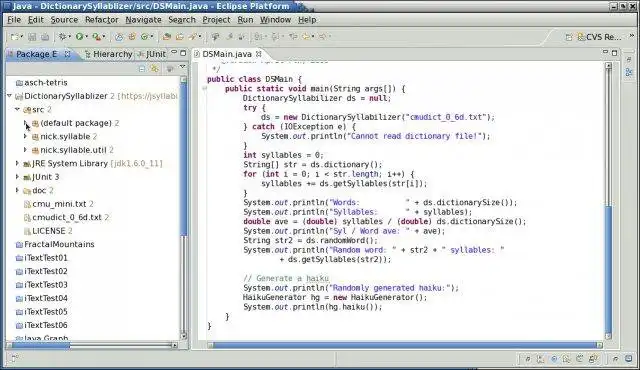The image size is (640, 370).
Task: Select the iTextTest03 project
Action: pos(41,284)
